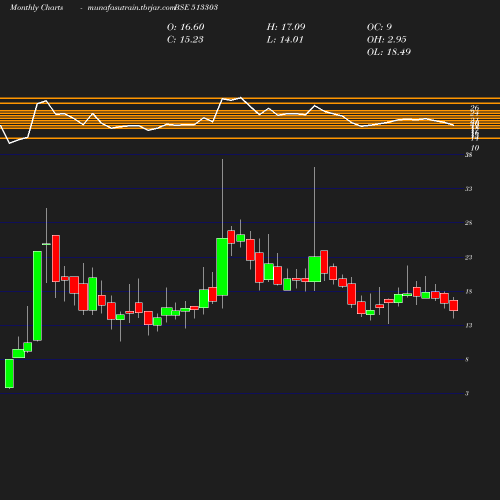Select the open value "O: 16.60"
The width and height of the screenshot is (500, 500).
185,27
